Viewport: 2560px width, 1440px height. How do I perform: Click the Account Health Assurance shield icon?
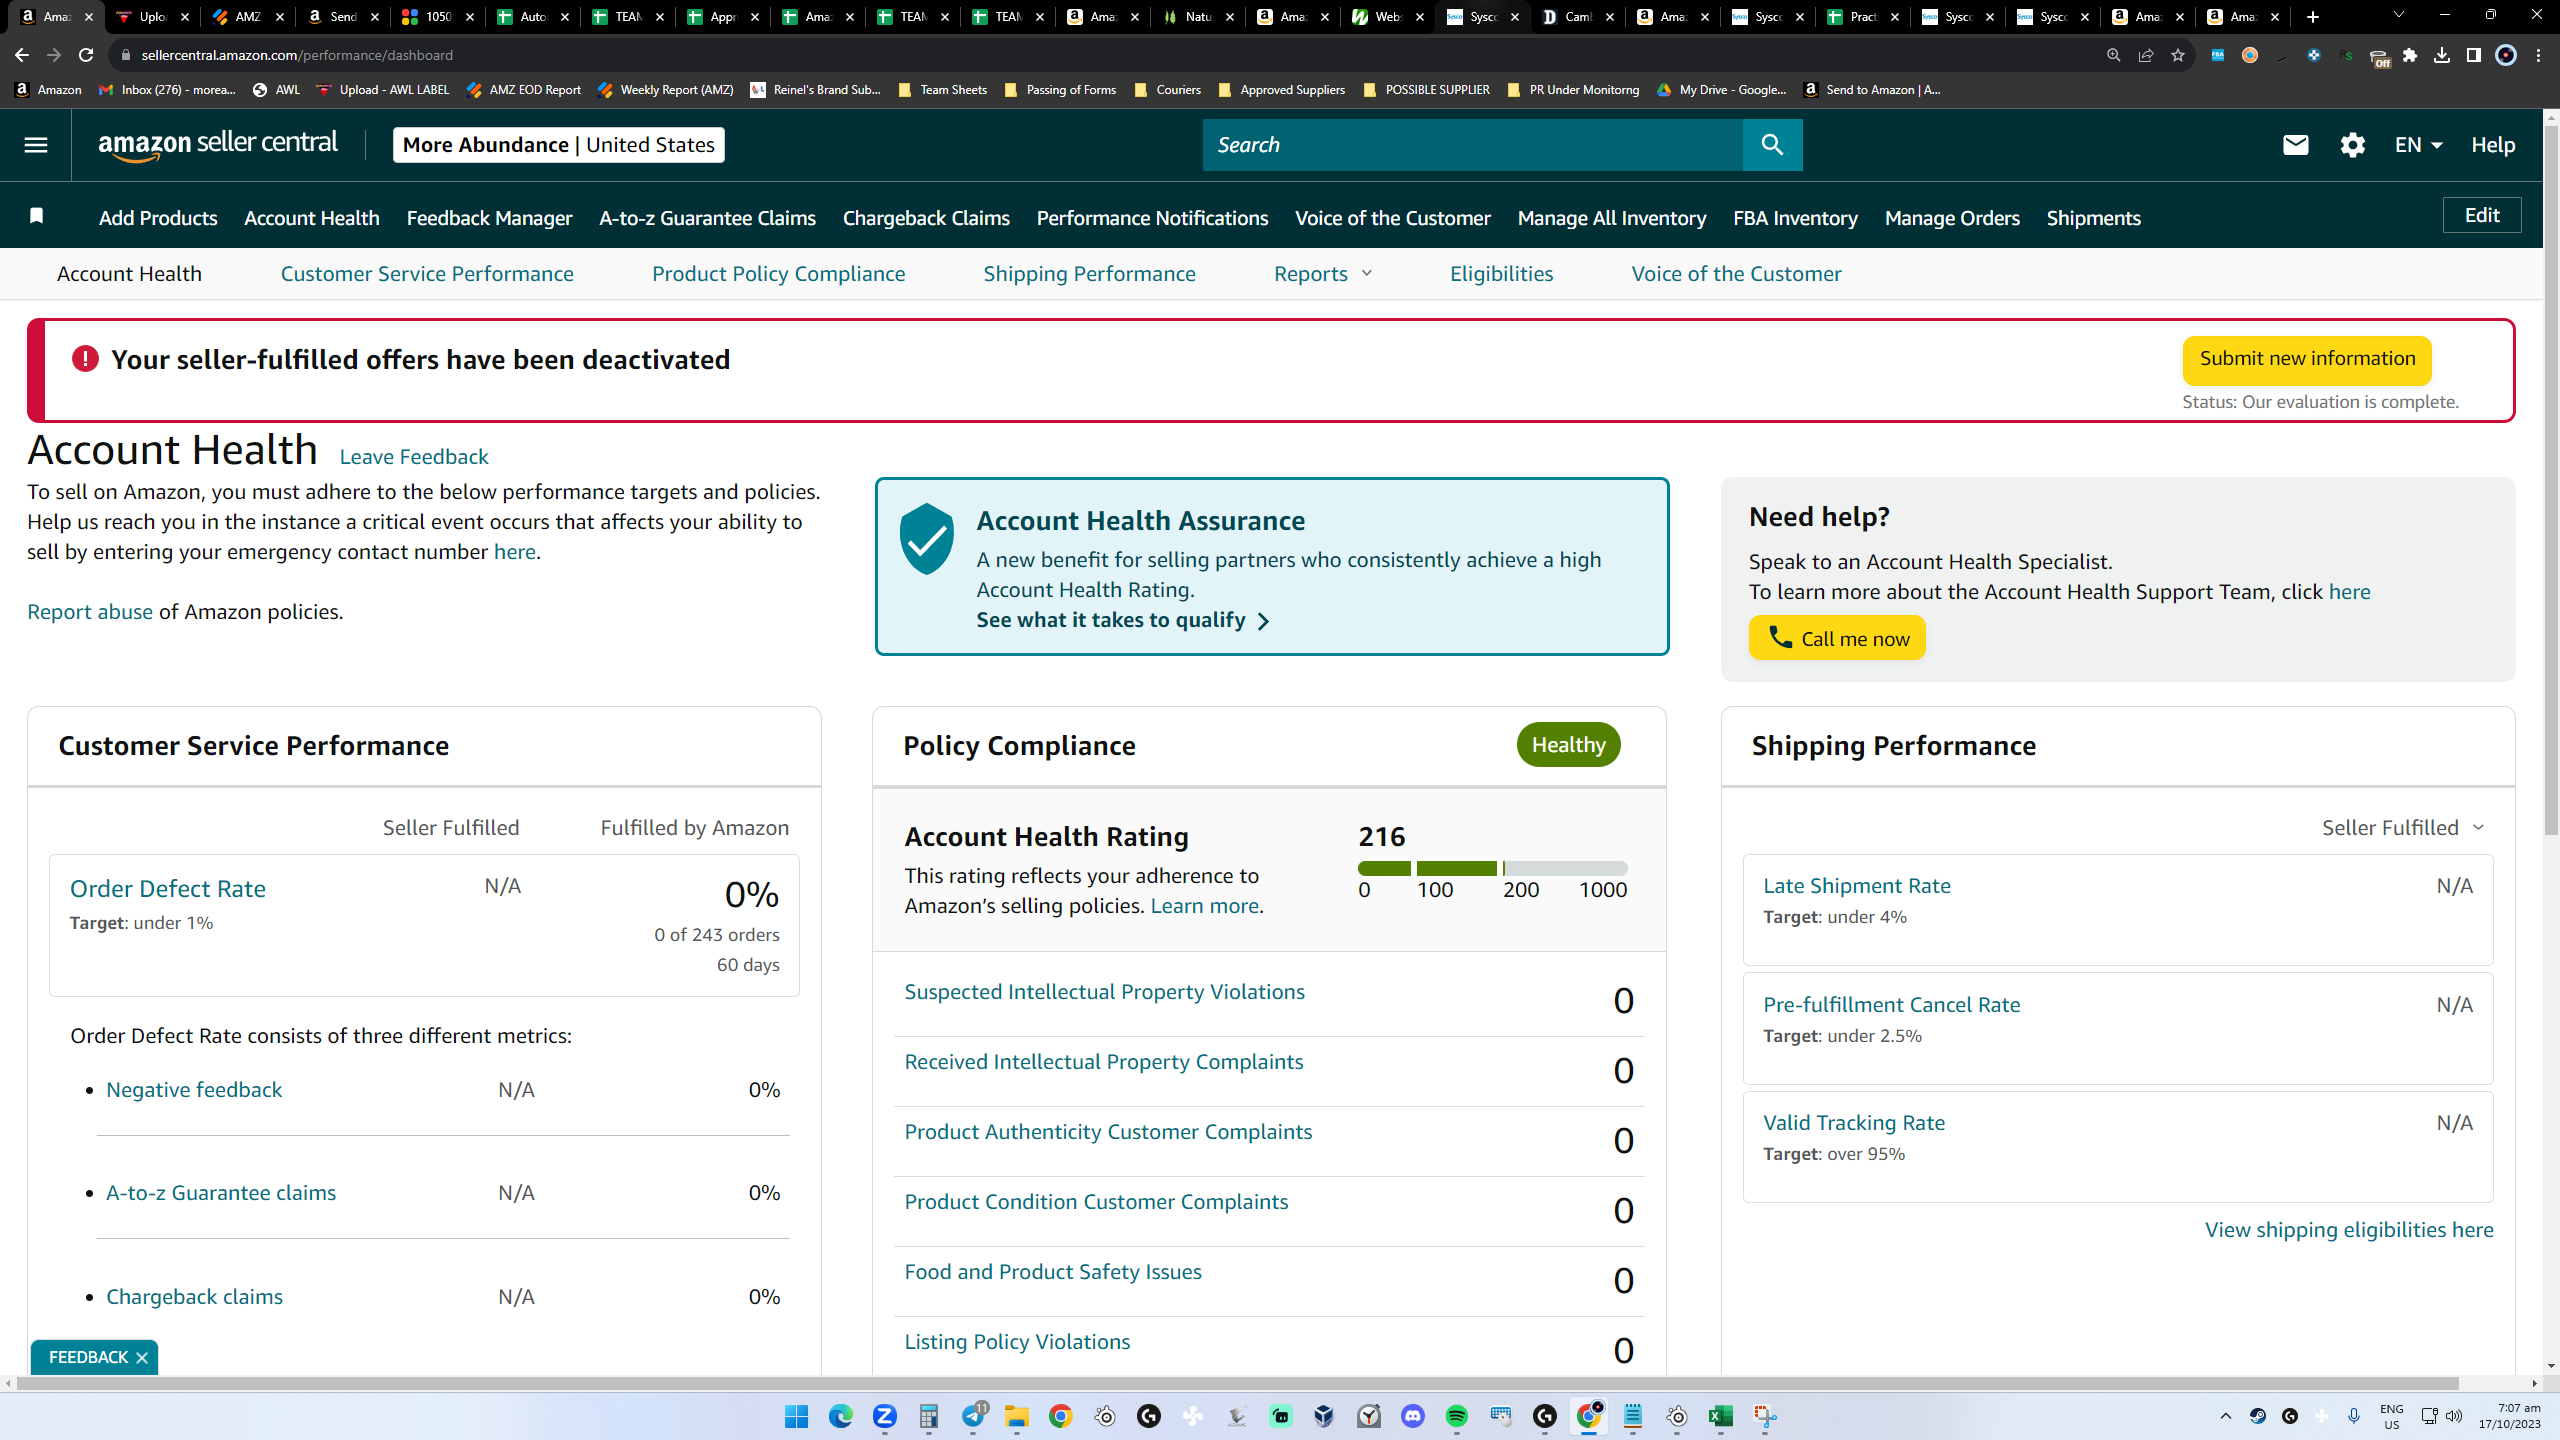927,538
